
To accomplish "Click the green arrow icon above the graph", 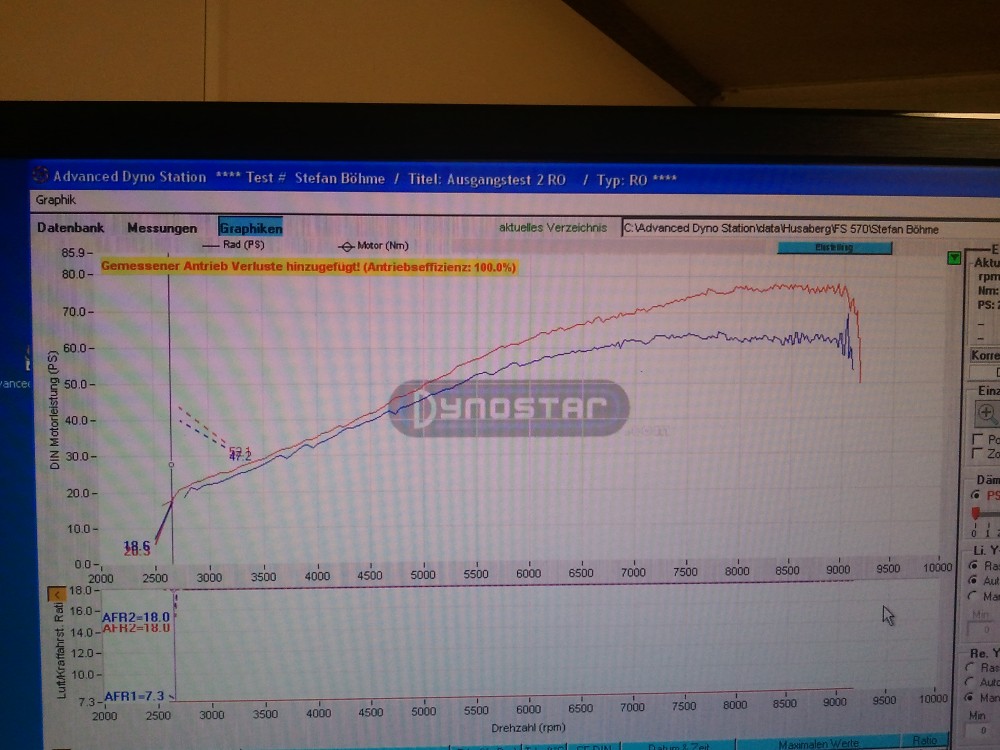I will tap(953, 258).
